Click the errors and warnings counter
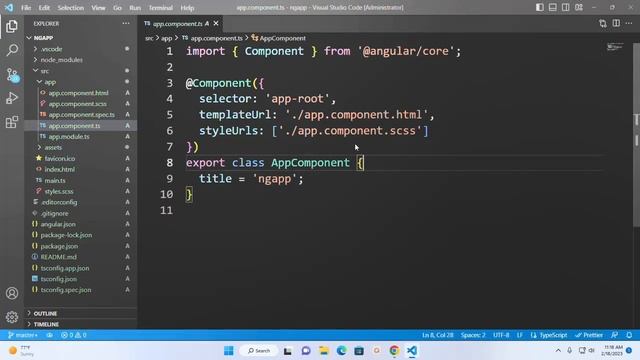 coord(73,335)
